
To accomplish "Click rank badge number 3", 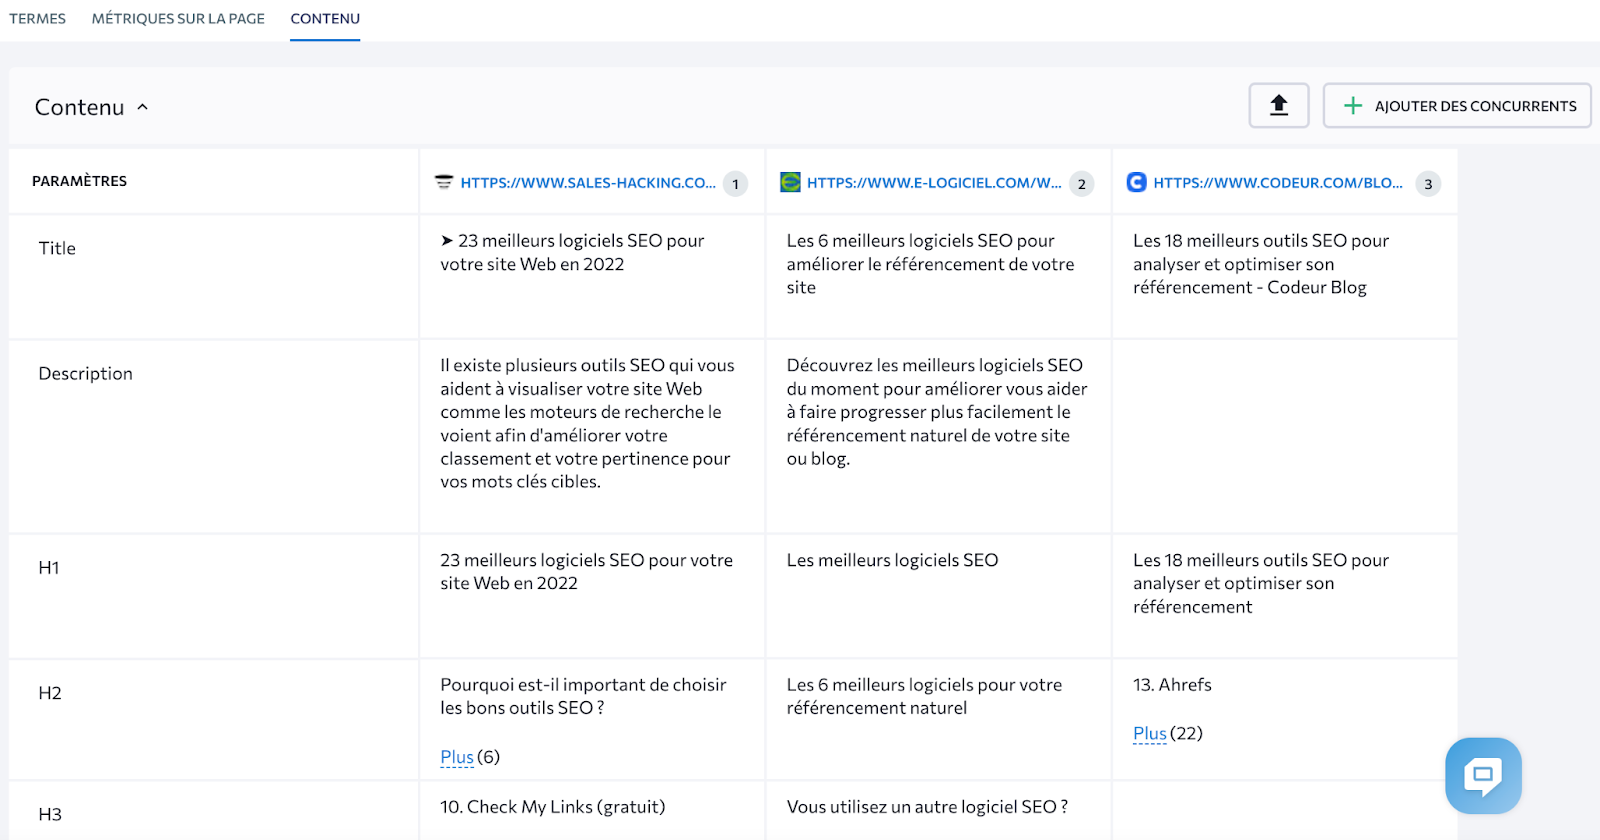I will (x=1428, y=184).
